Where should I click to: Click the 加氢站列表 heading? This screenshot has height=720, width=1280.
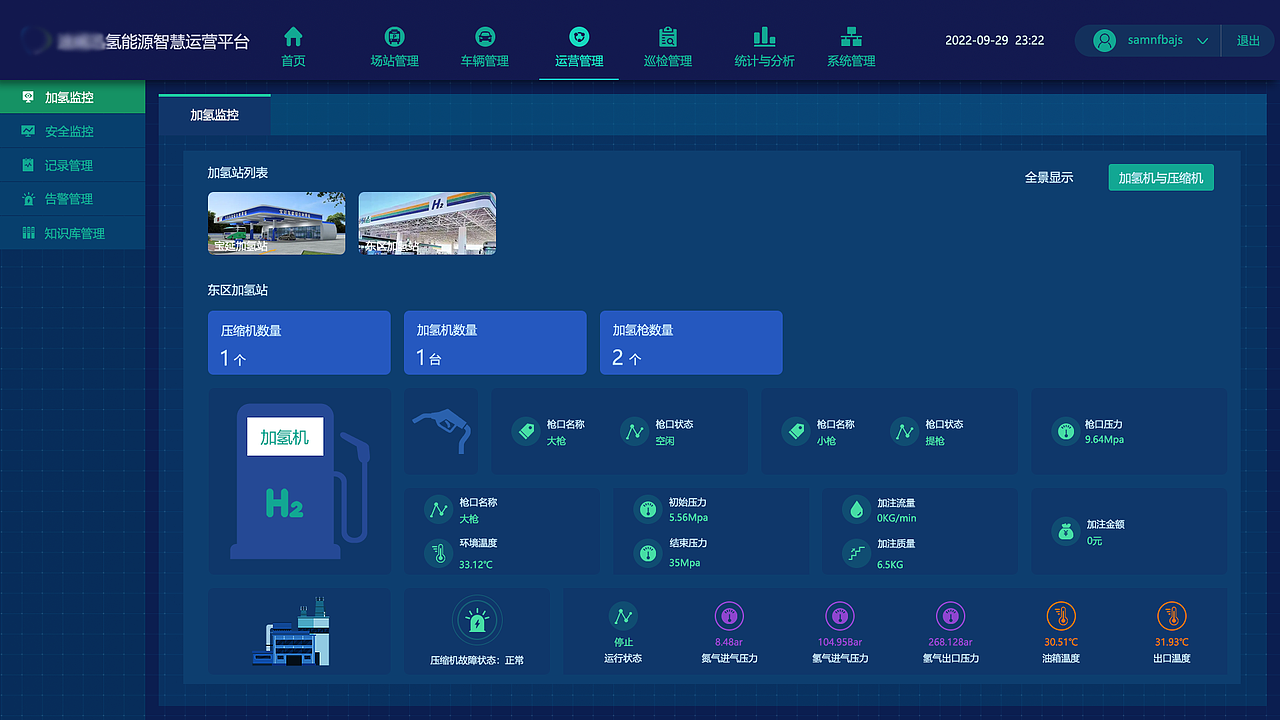238,173
